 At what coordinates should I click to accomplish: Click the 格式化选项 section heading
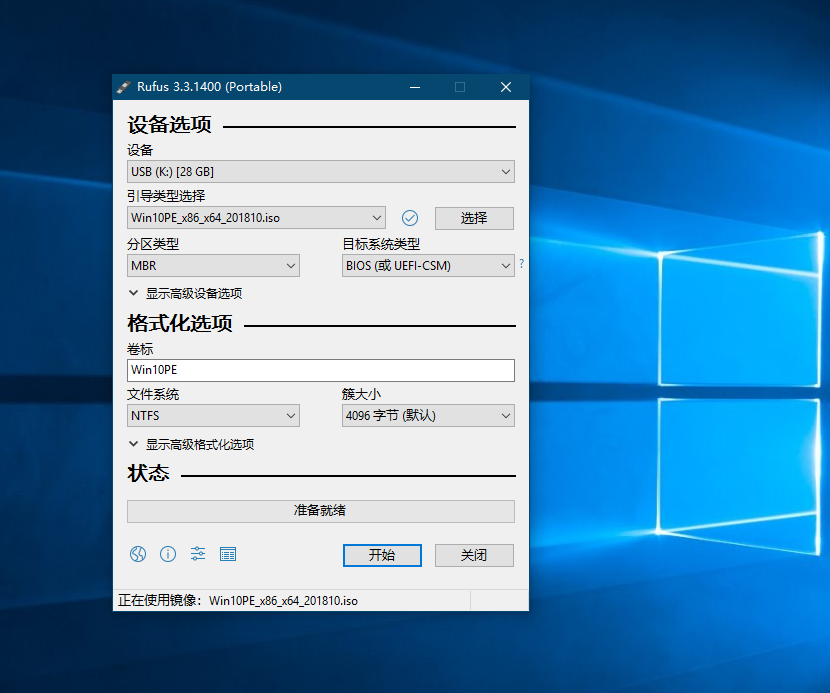[180, 323]
